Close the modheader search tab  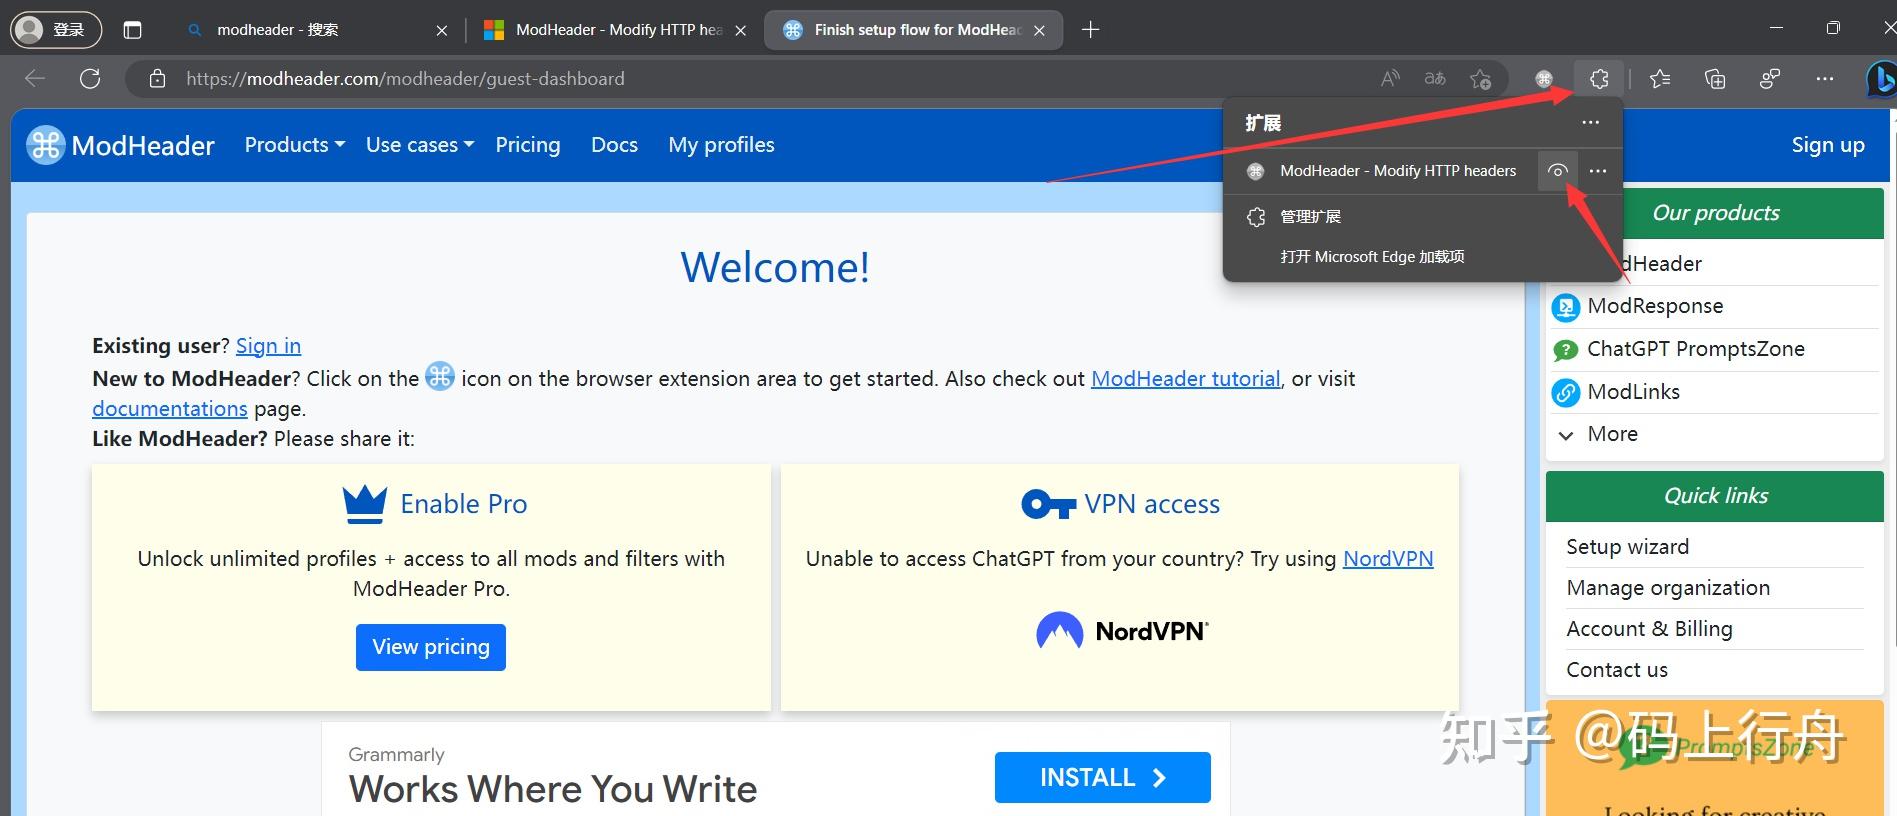(442, 31)
